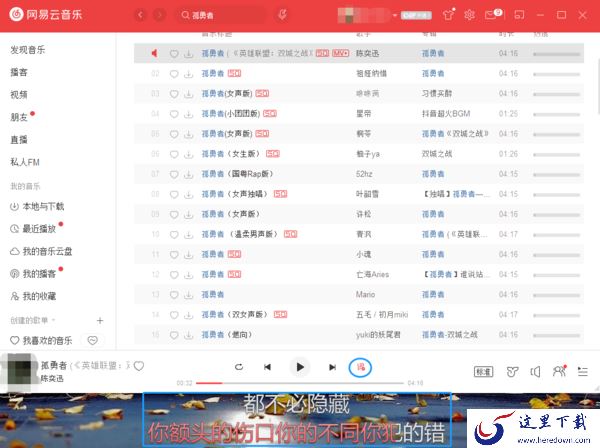
Task: Like 孤勇者（温柔男声版） with heart icon
Action: (x=174, y=235)
